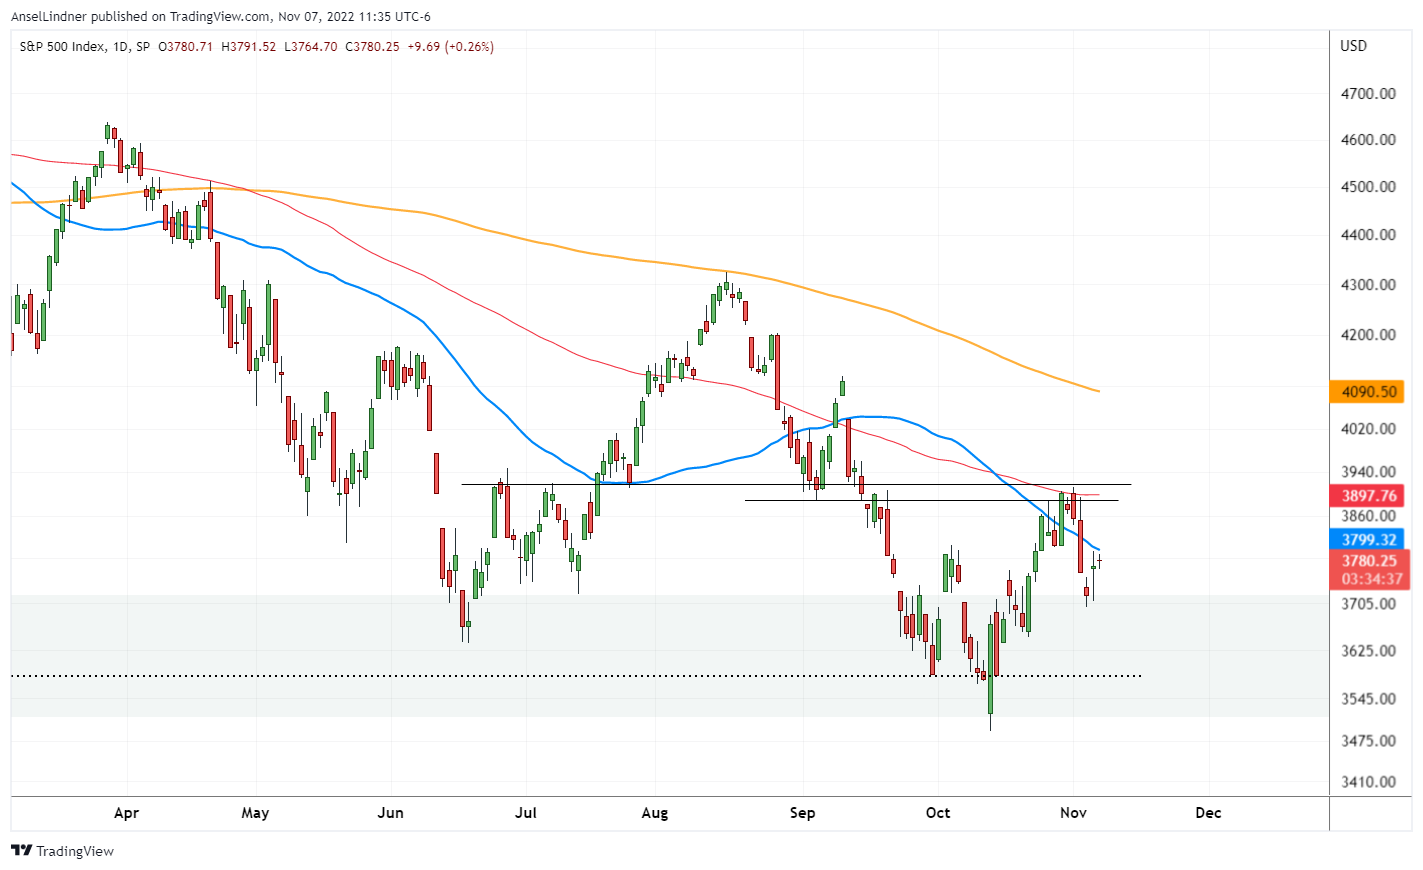The height and width of the screenshot is (870, 1423).
Task: Click the AnselLindner username in the header
Action: (x=47, y=16)
